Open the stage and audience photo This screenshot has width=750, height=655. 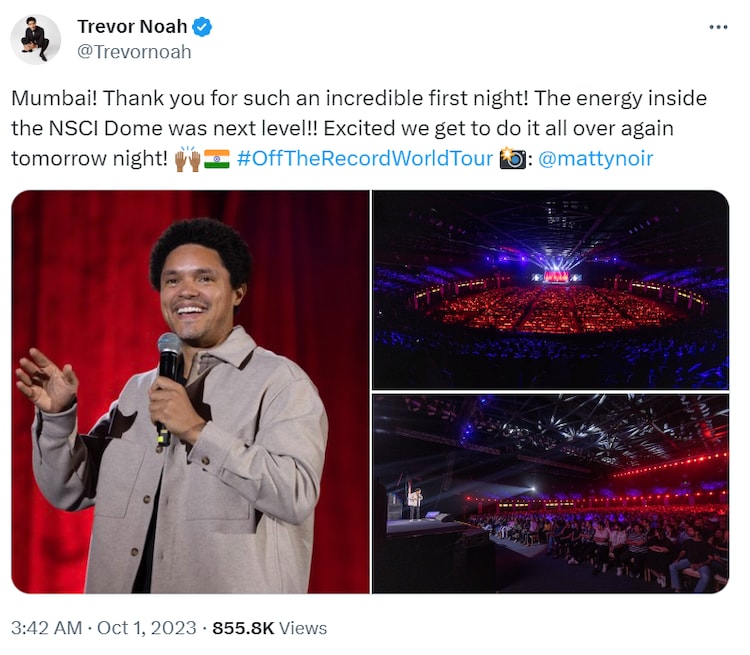(x=550, y=494)
